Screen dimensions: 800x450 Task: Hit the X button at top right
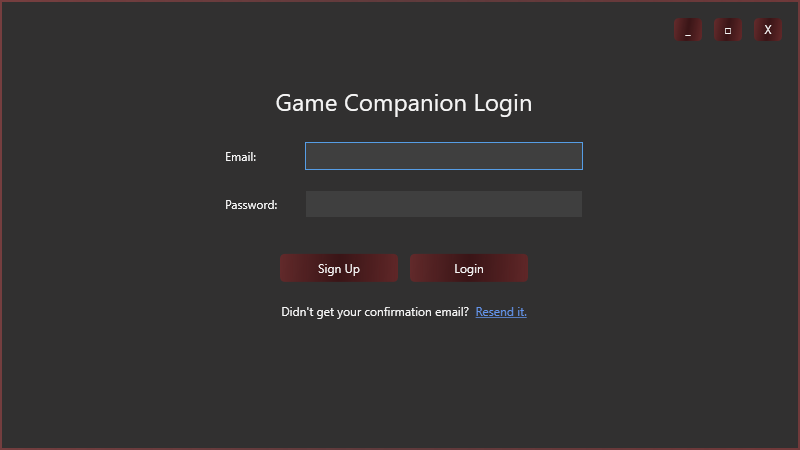tap(768, 30)
